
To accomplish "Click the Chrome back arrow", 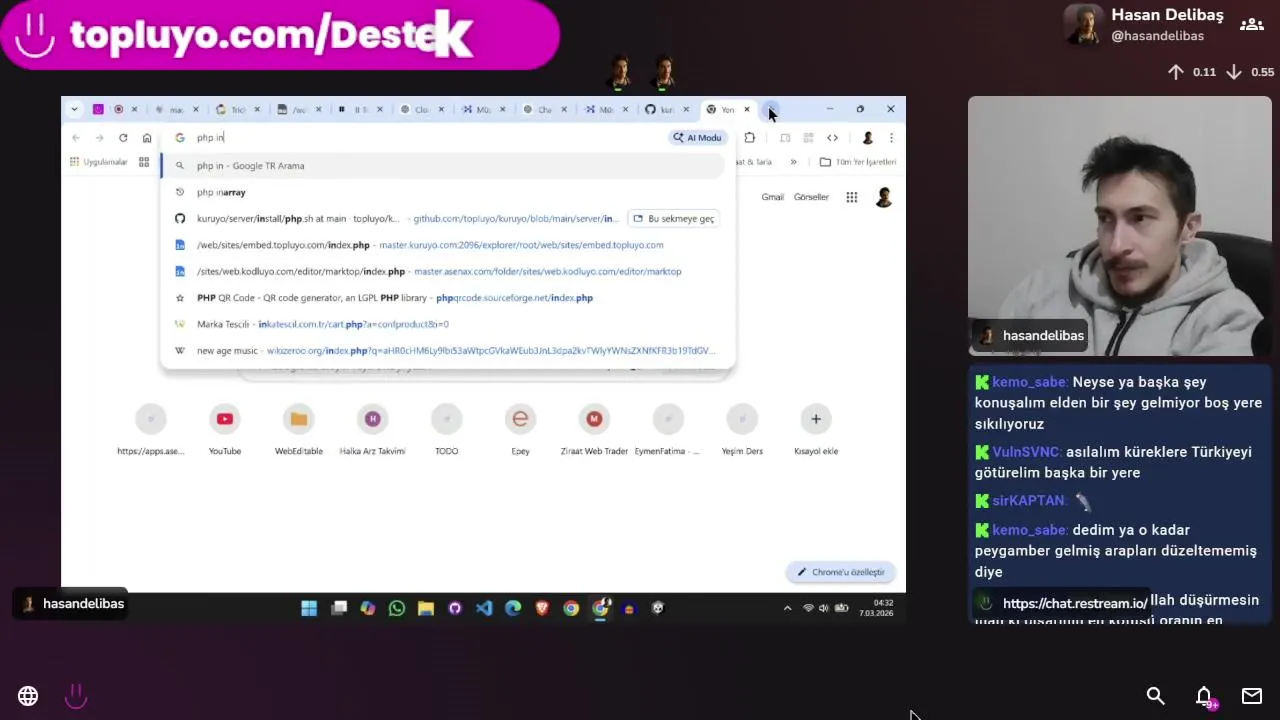I will click(76, 138).
